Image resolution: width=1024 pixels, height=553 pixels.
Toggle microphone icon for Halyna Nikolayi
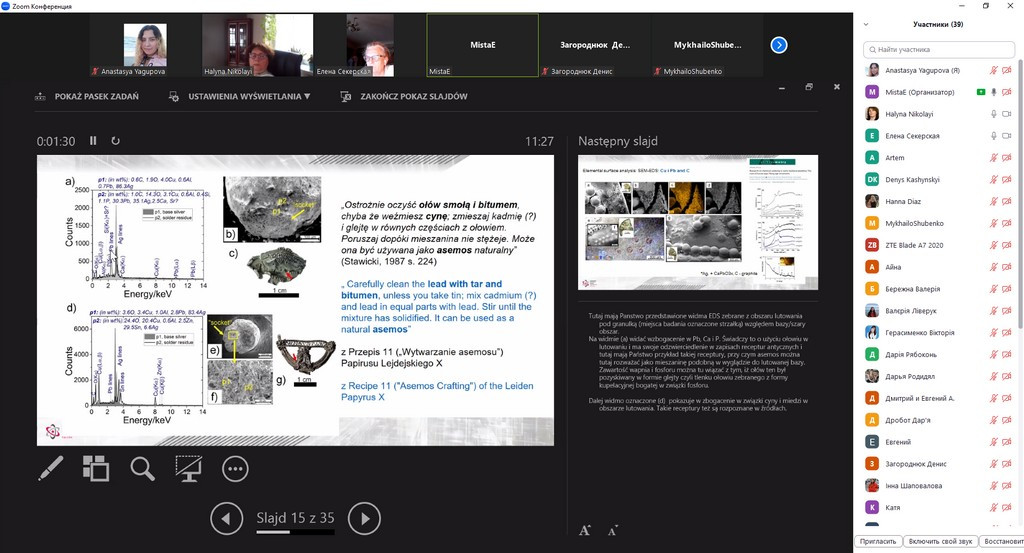point(994,114)
